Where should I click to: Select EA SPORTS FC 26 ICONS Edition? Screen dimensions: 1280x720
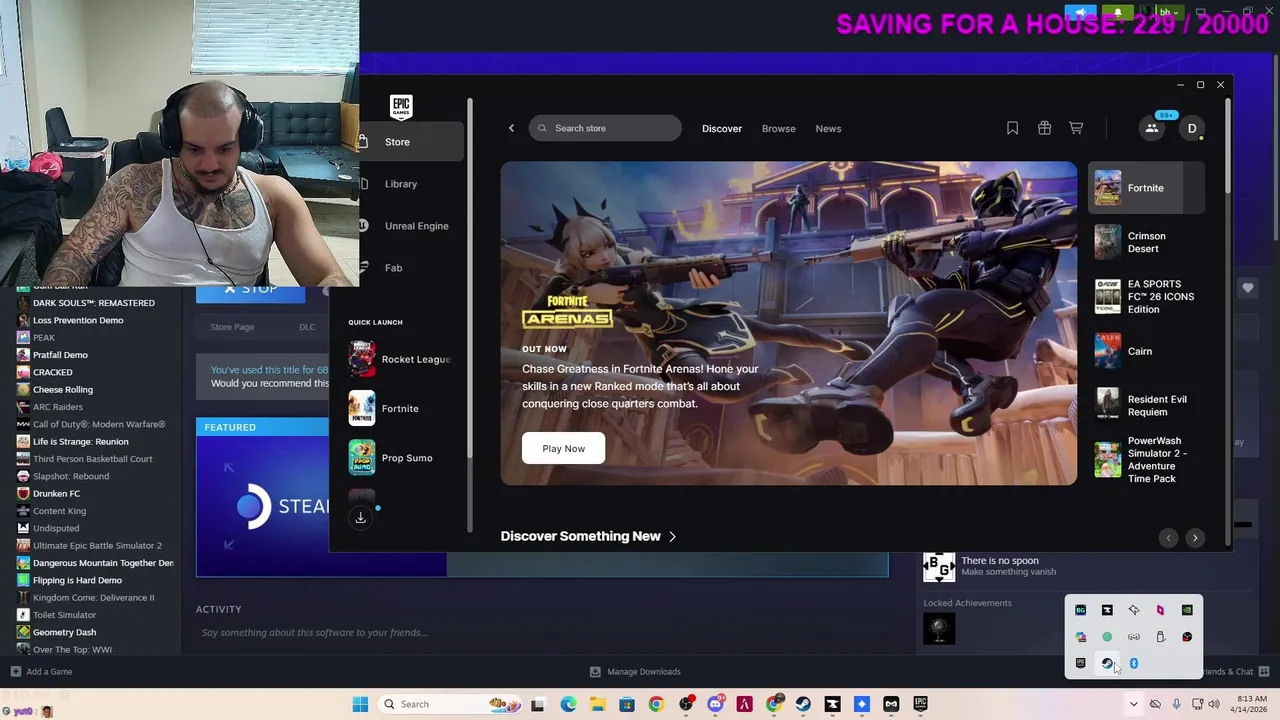(x=1146, y=297)
